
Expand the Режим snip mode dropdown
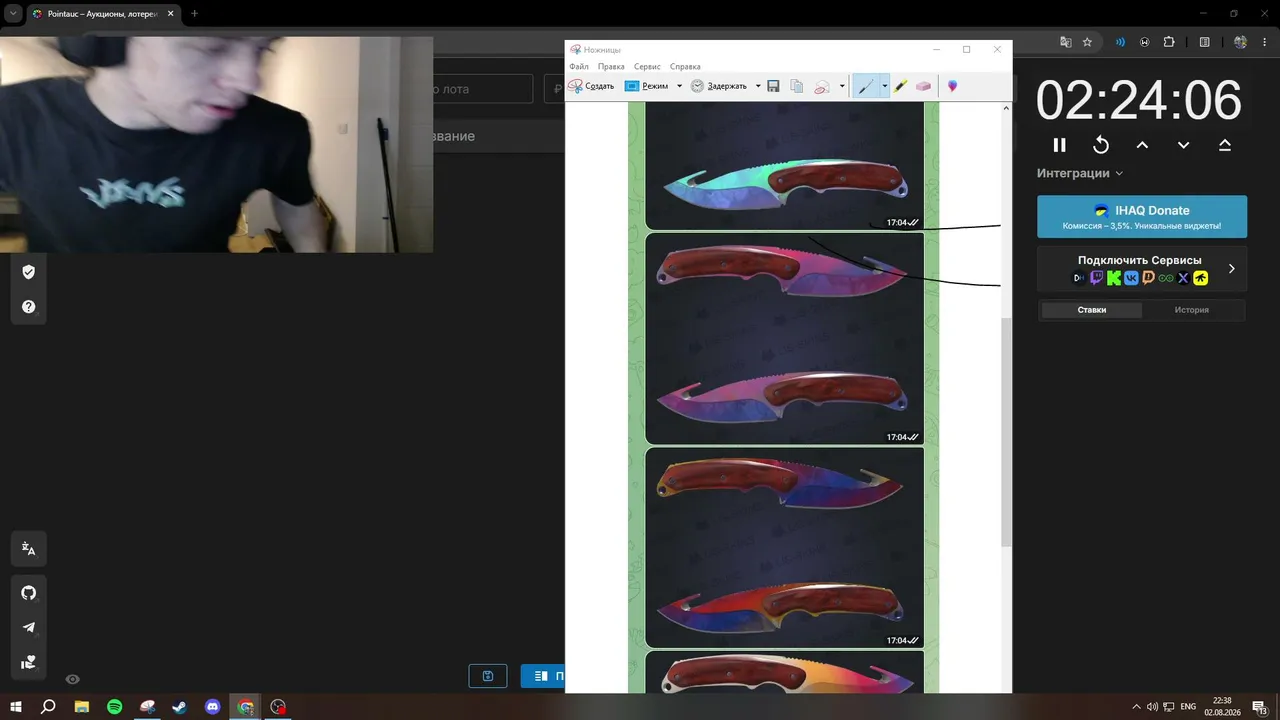click(x=680, y=86)
